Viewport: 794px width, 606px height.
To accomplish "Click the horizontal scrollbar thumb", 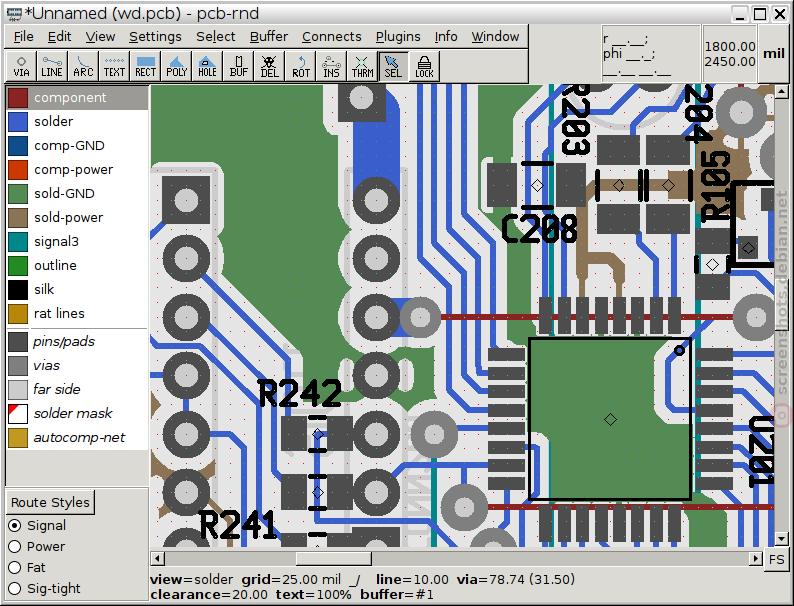I will point(334,558).
